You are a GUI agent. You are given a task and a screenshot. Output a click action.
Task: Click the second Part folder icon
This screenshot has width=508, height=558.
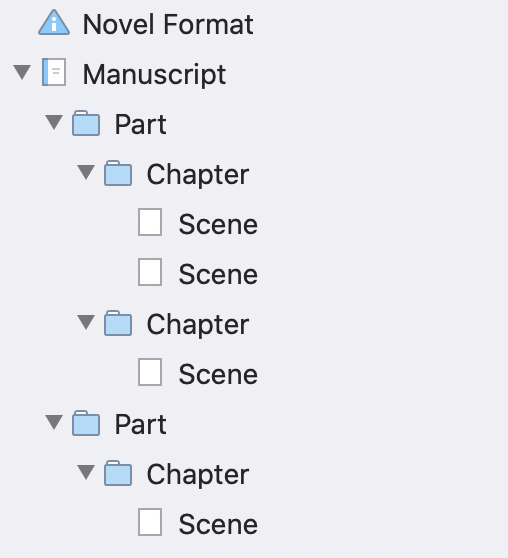(86, 423)
